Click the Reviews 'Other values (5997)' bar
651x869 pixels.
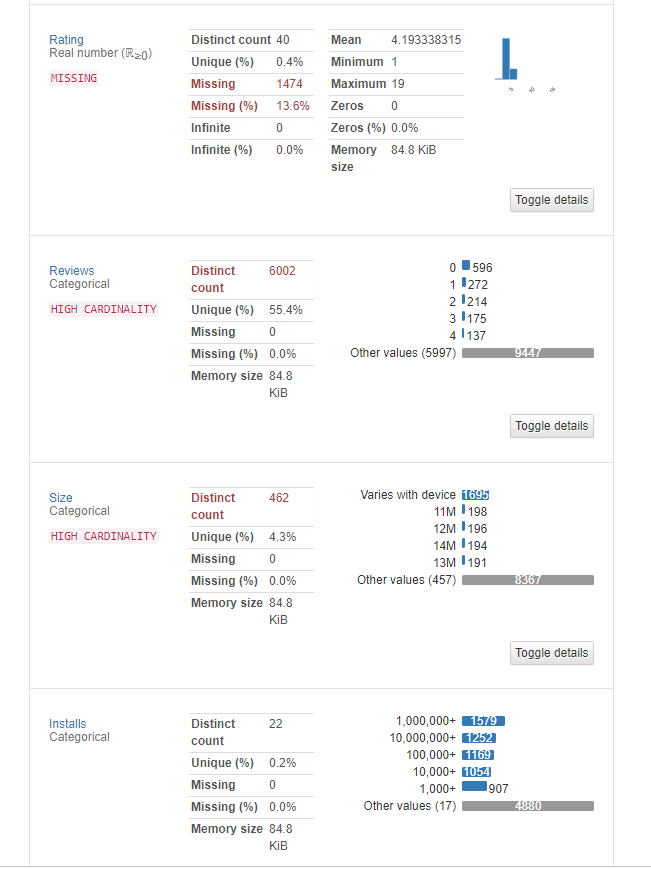527,353
